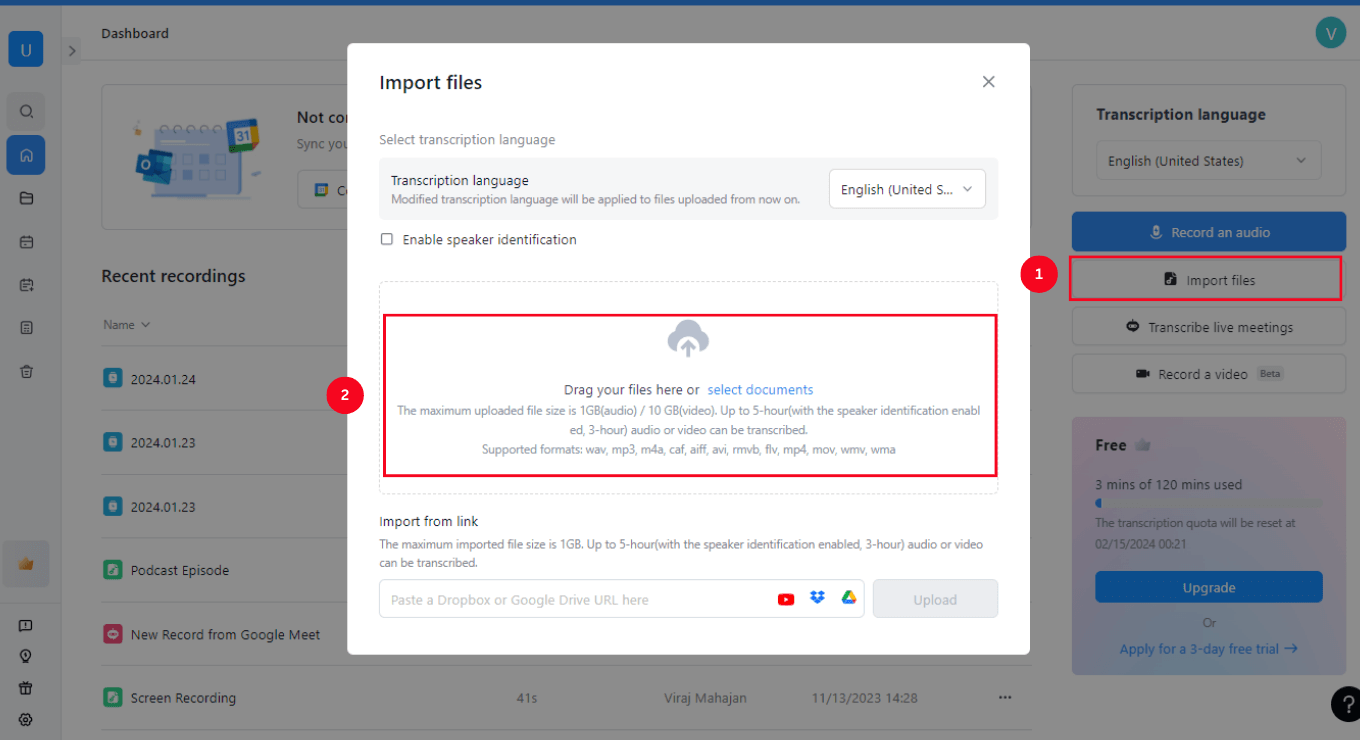Viewport: 1360px width, 740px height.
Task: Open the feedback message icon in sidebar
Action: click(x=26, y=626)
